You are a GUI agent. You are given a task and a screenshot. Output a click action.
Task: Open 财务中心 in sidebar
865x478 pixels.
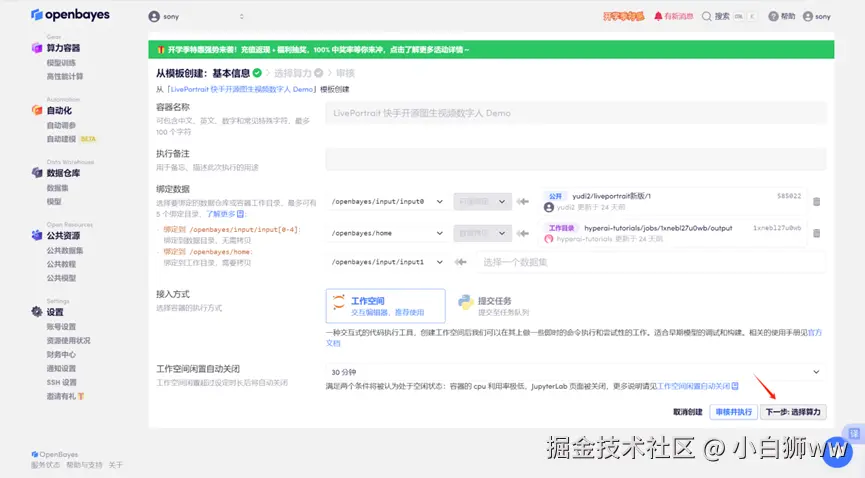(x=61, y=354)
